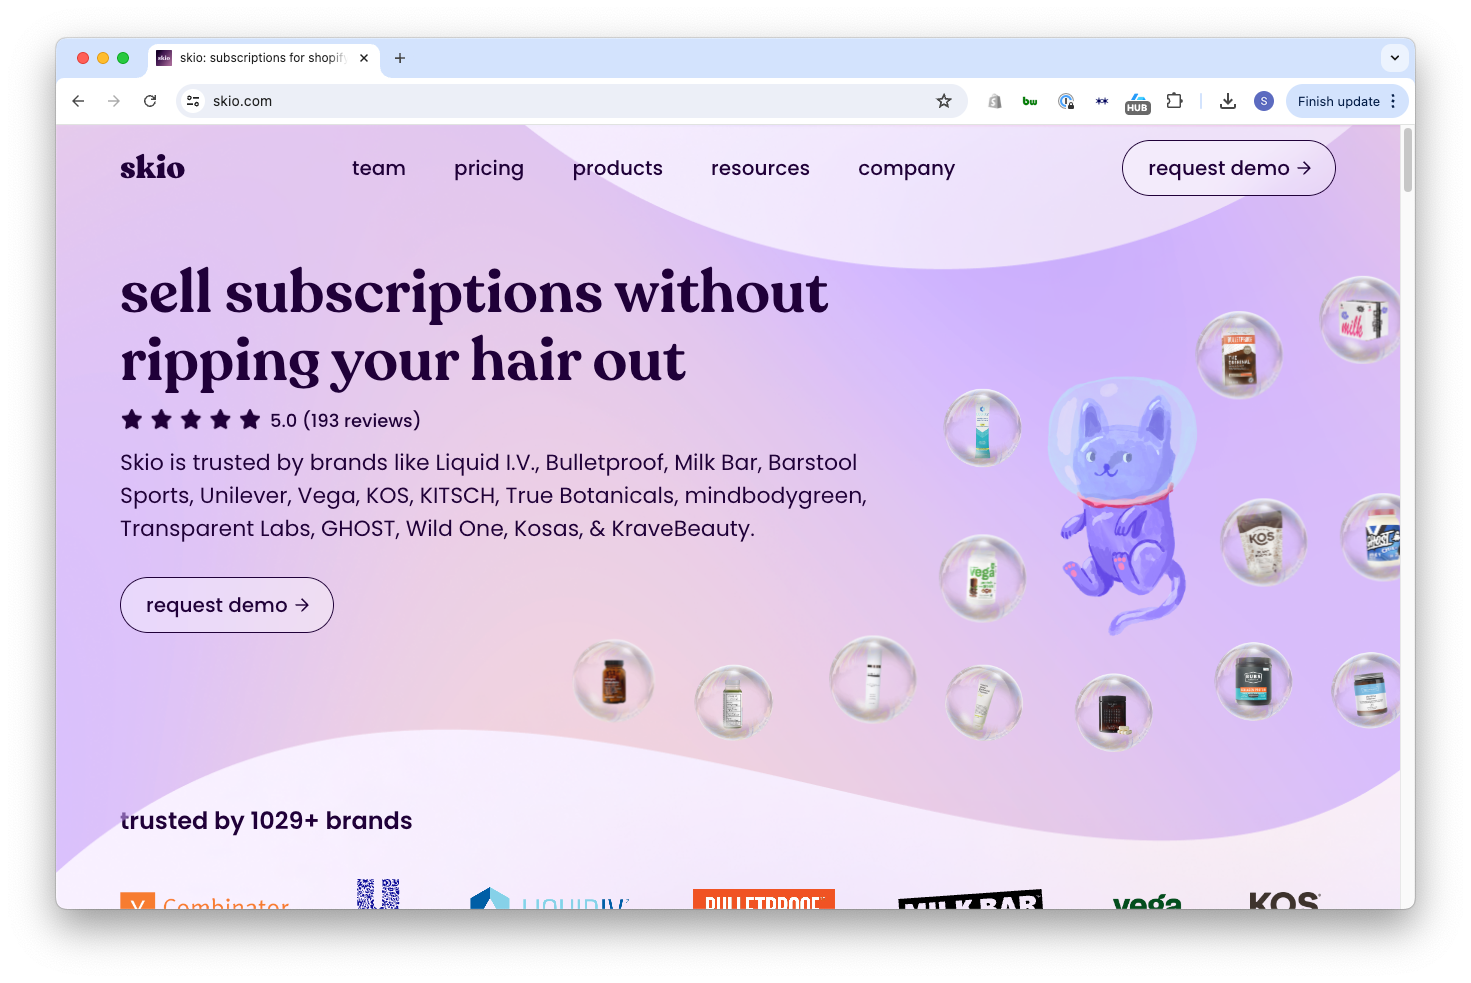Screen dimensions: 1471x983
Task: Click request demo below the hero text
Action: pos(227,605)
